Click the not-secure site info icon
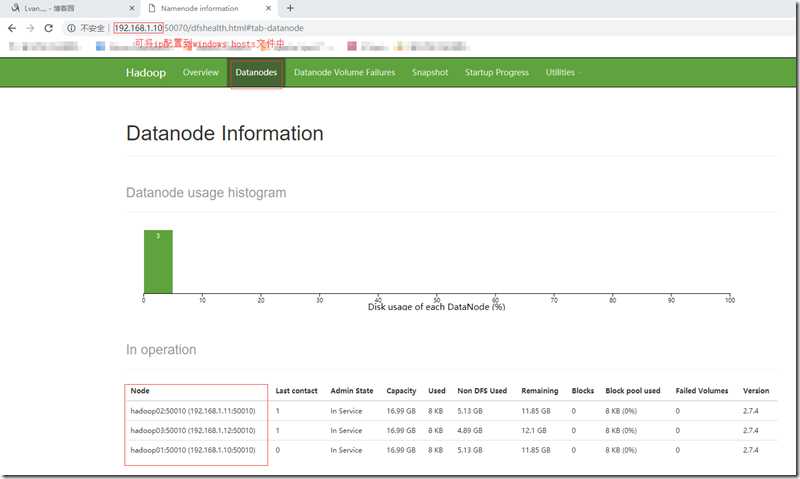The image size is (800, 479). point(71,28)
